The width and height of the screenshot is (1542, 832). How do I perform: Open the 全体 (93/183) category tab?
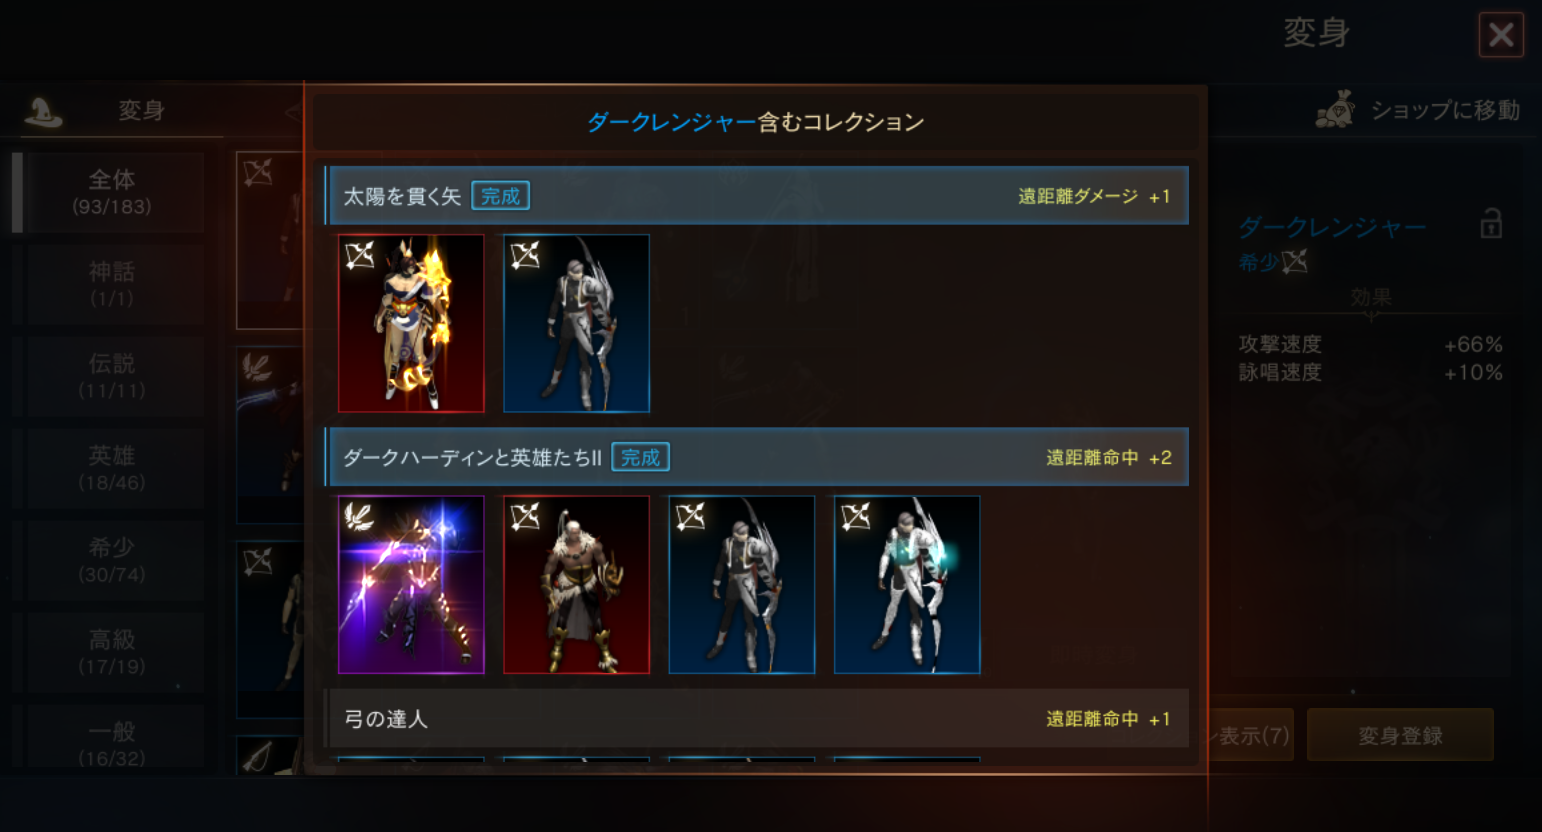112,192
